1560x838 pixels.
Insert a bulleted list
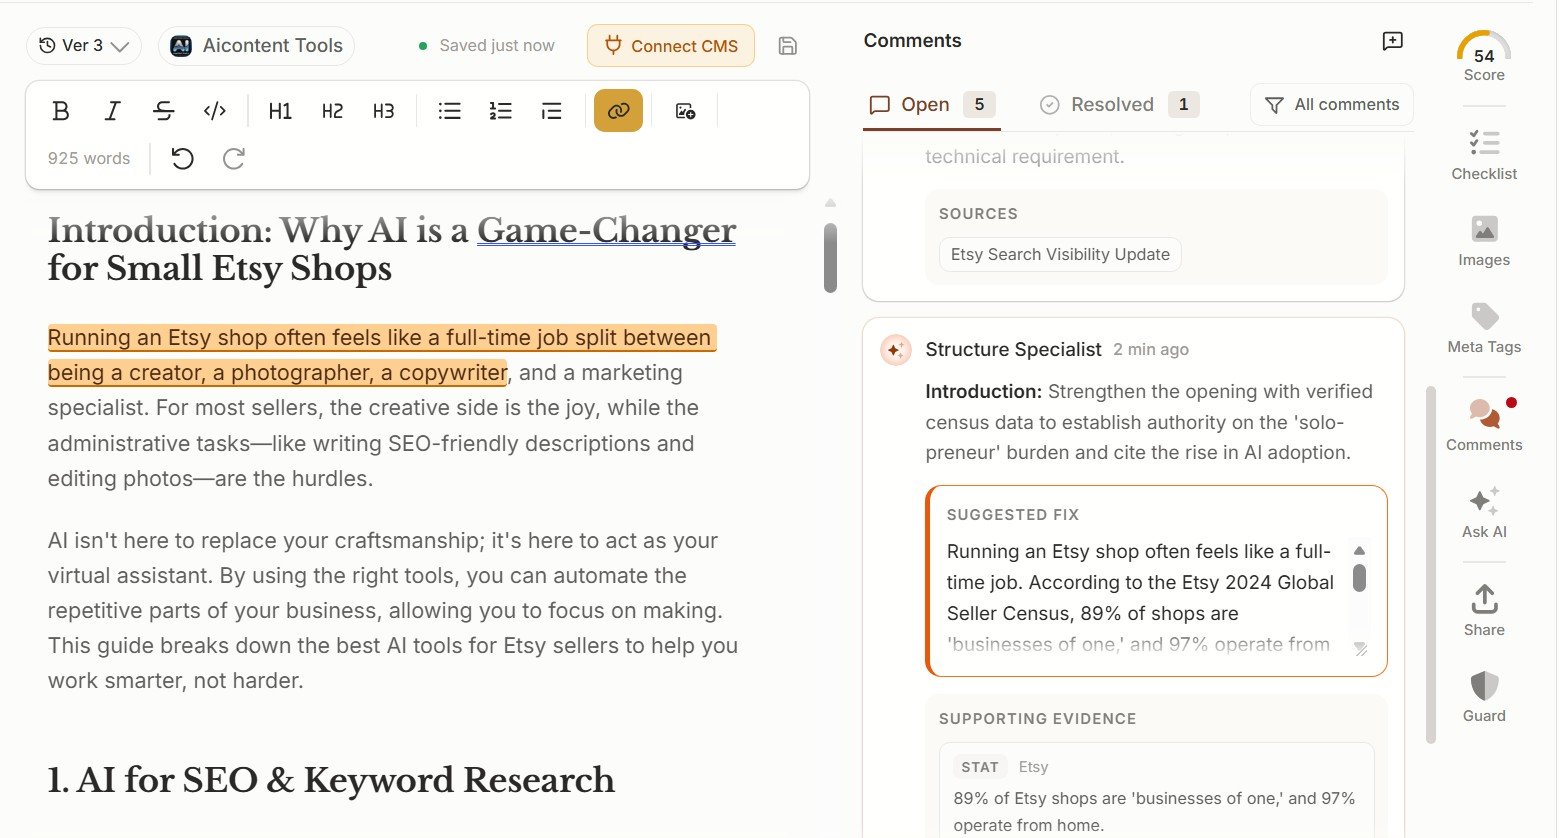tap(450, 111)
